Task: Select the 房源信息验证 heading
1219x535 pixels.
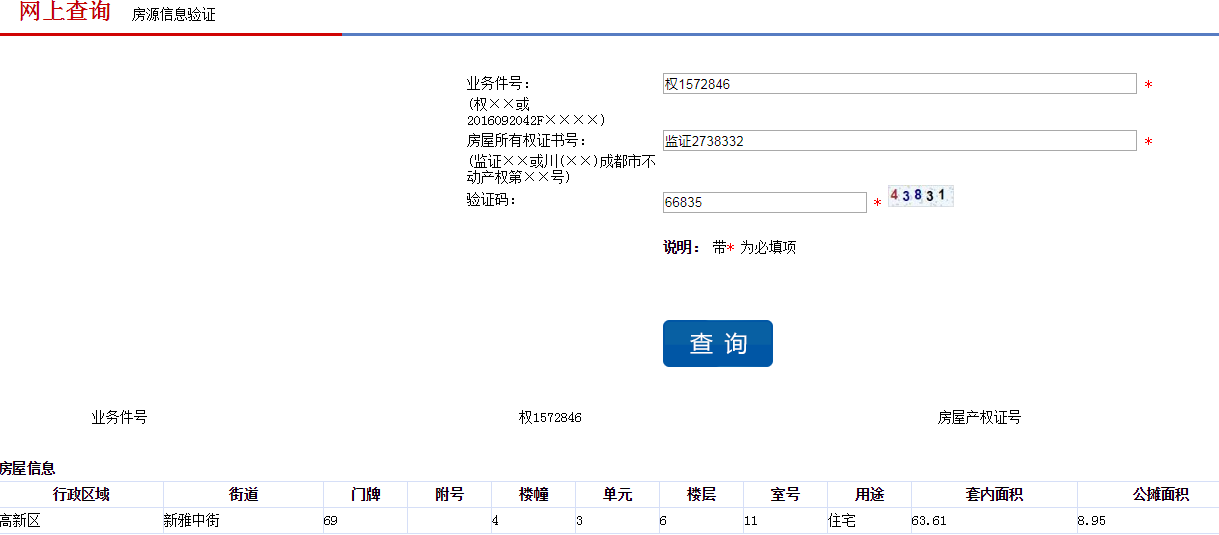Action: click(173, 15)
